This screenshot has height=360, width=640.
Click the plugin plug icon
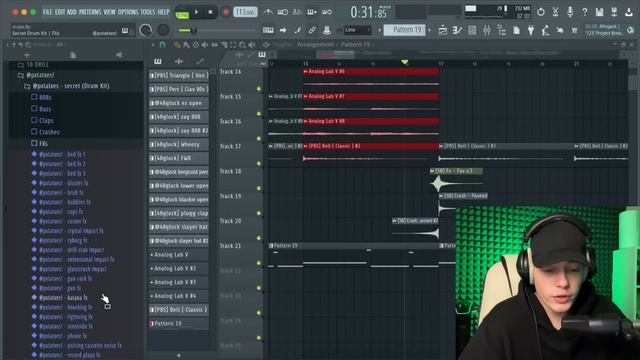click(531, 30)
